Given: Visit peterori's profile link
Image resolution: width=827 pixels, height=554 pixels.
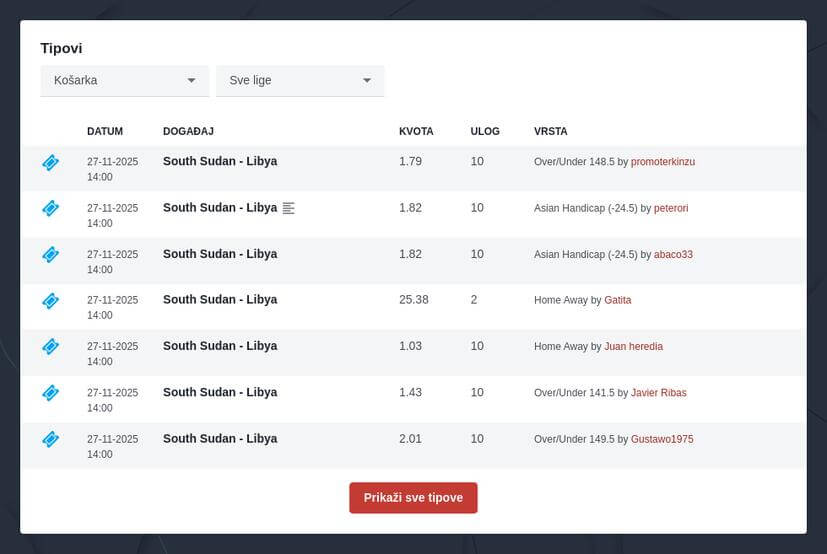Looking at the screenshot, I should 671,208.
